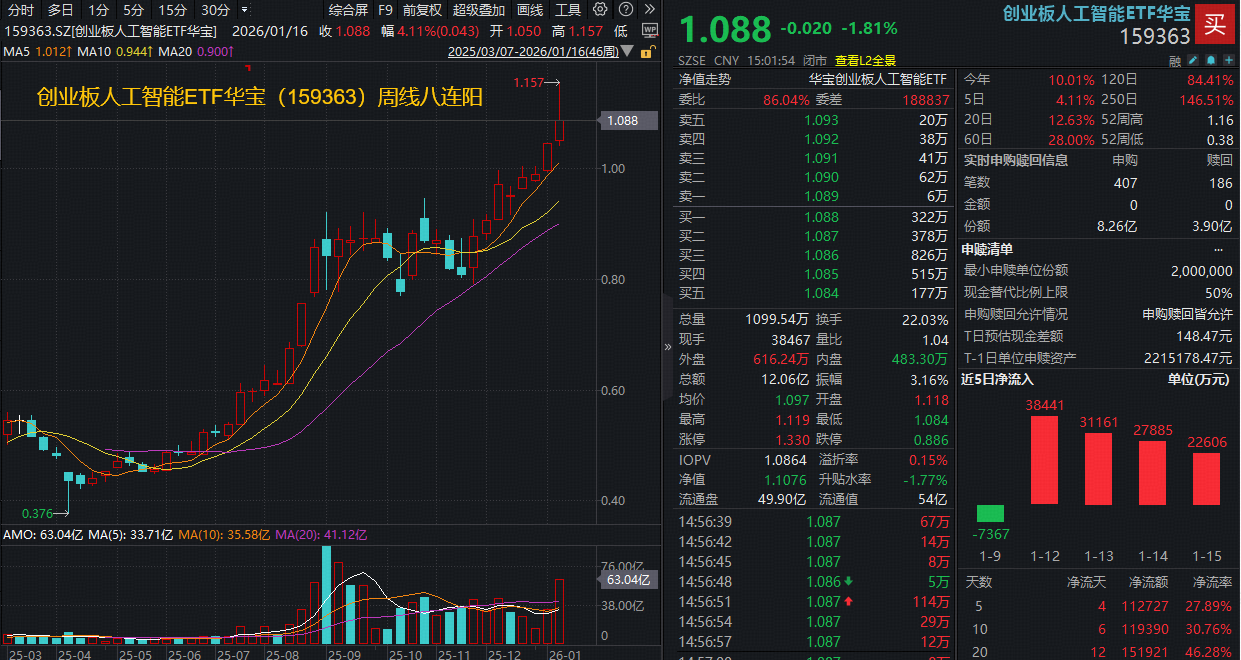Toggle 超级叠加 overlay mode
The width and height of the screenshot is (1241, 660).
click(x=479, y=10)
